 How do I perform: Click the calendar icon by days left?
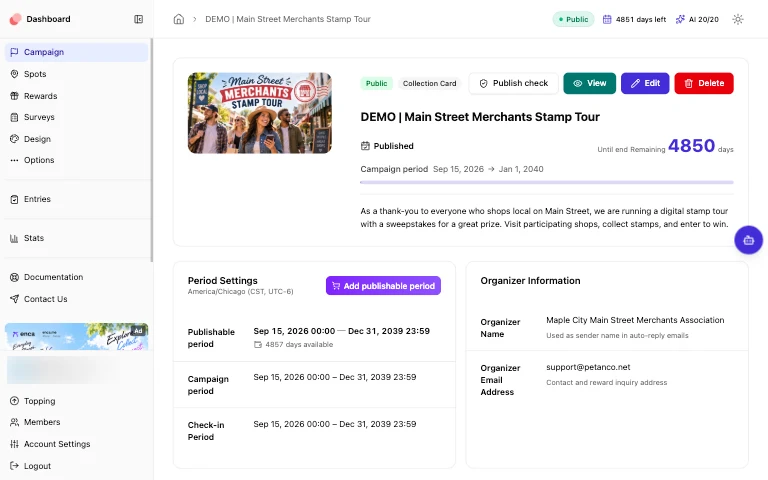coord(607,19)
